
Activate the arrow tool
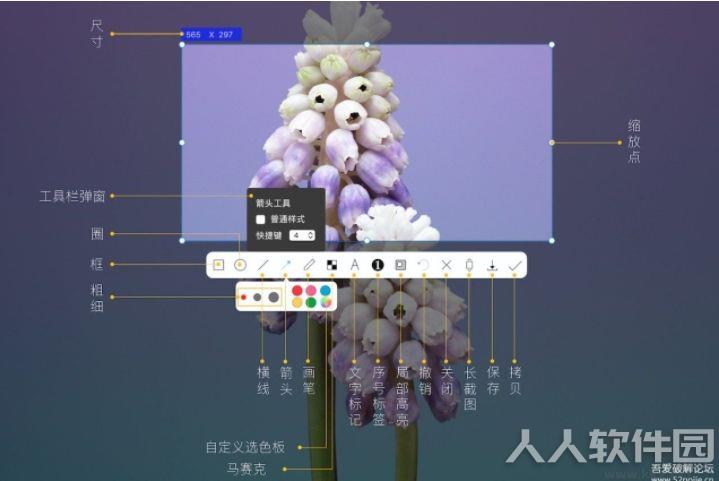(286, 265)
